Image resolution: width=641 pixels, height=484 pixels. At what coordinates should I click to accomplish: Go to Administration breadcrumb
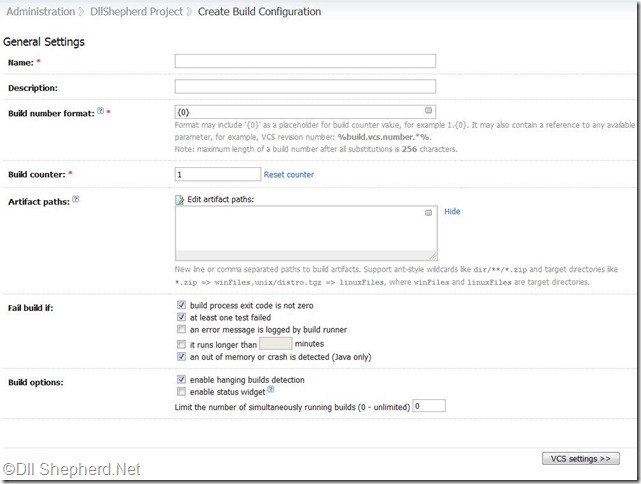point(41,12)
